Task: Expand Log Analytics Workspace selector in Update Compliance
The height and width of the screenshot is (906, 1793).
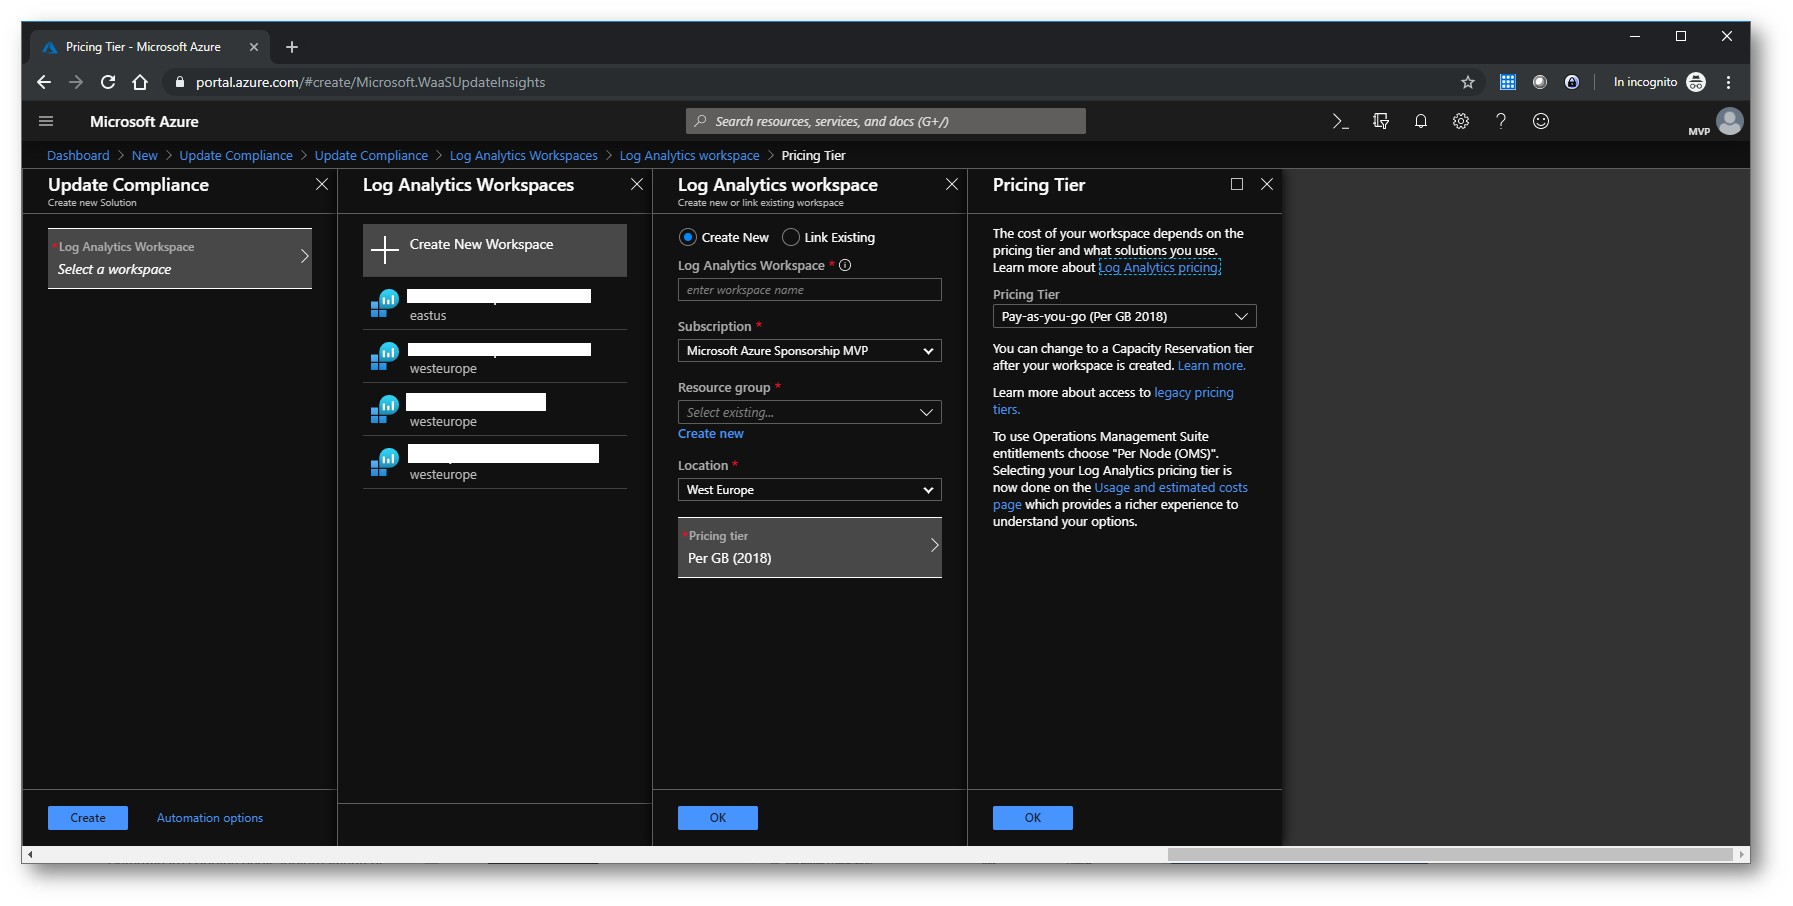Action: click(180, 258)
